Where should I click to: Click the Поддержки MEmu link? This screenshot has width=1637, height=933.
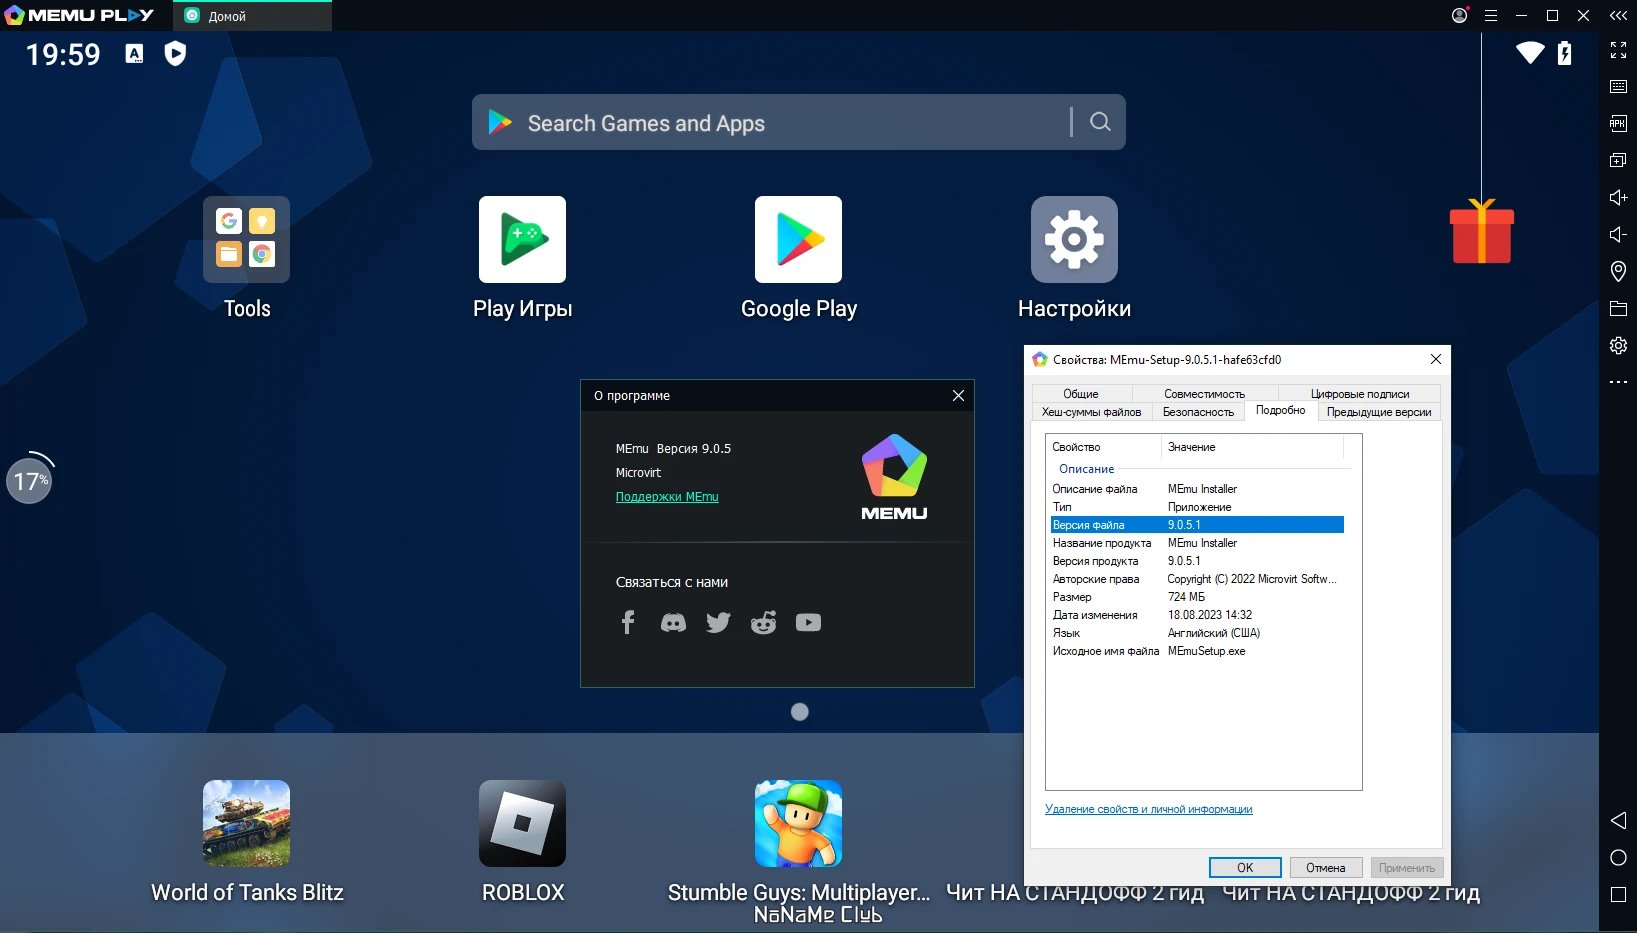[x=667, y=497]
